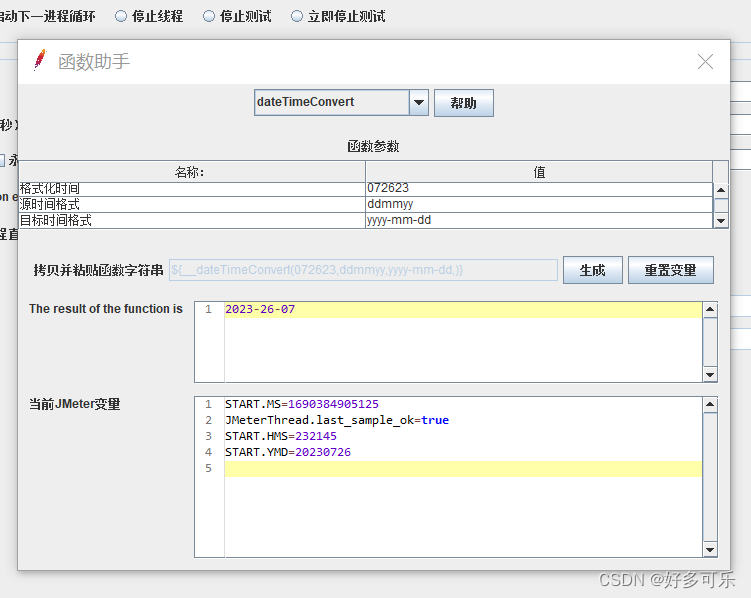
Task: Click the 值 column header
Action: [539, 172]
